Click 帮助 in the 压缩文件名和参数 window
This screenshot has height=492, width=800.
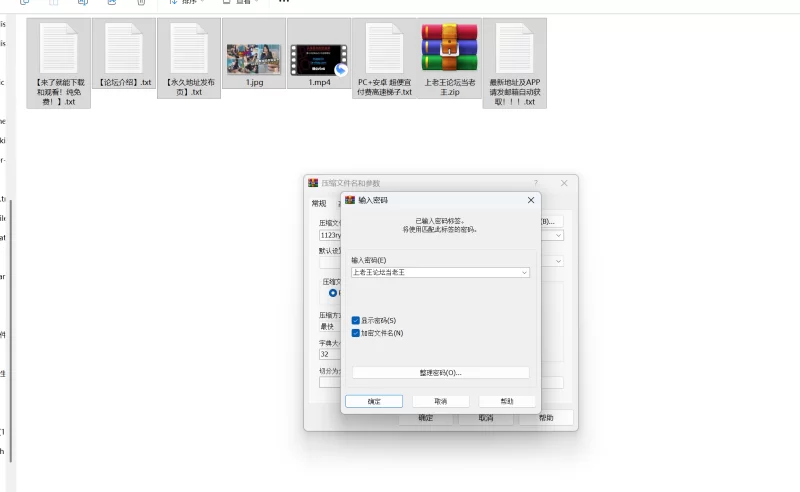pos(546,418)
